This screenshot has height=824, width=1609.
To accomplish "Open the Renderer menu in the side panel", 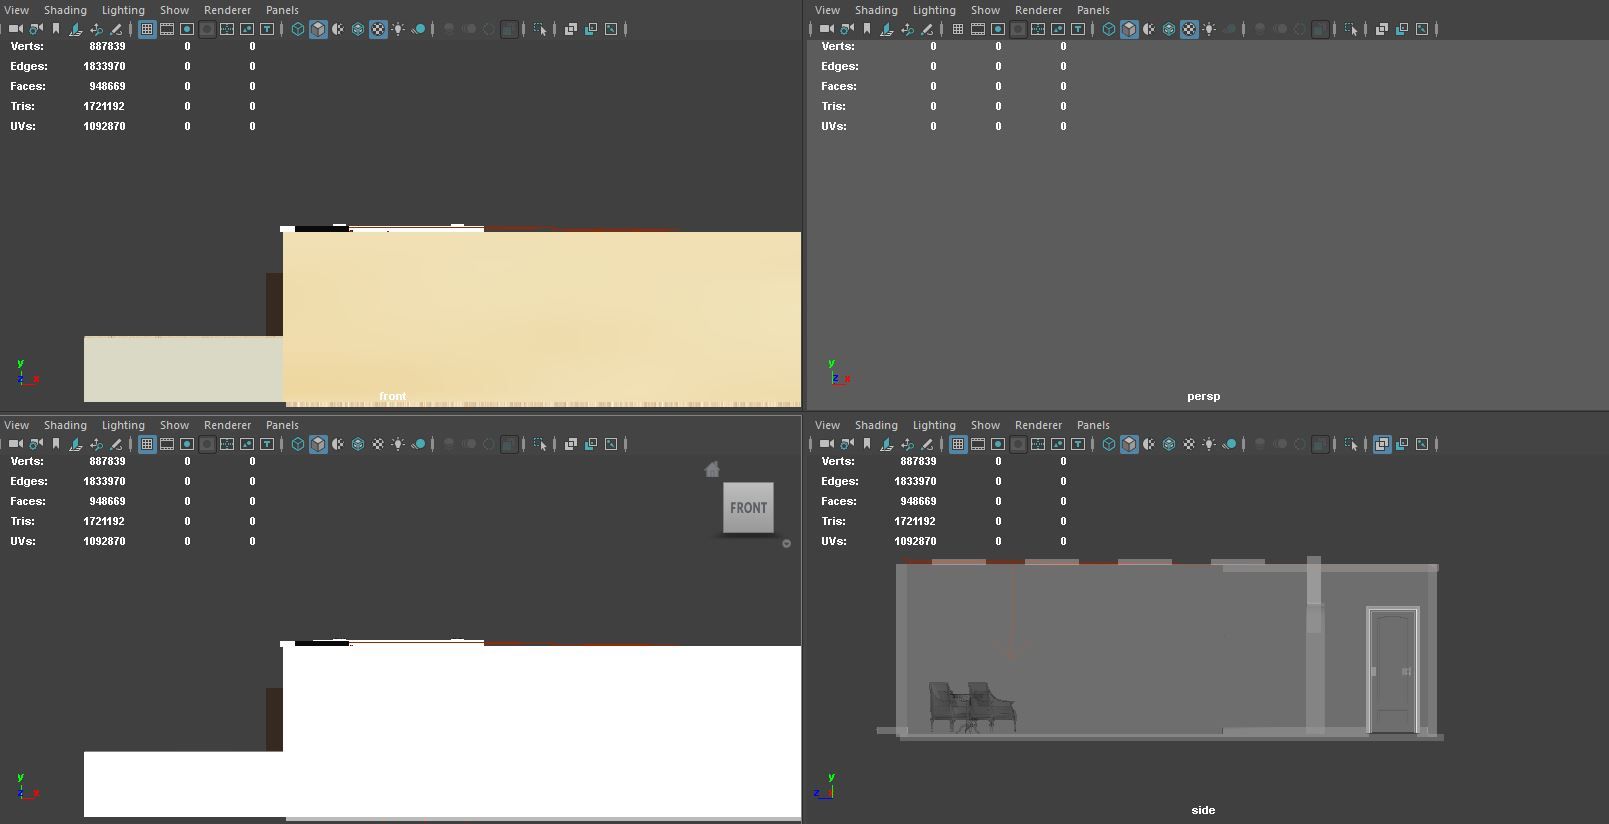I will click(x=1038, y=425).
